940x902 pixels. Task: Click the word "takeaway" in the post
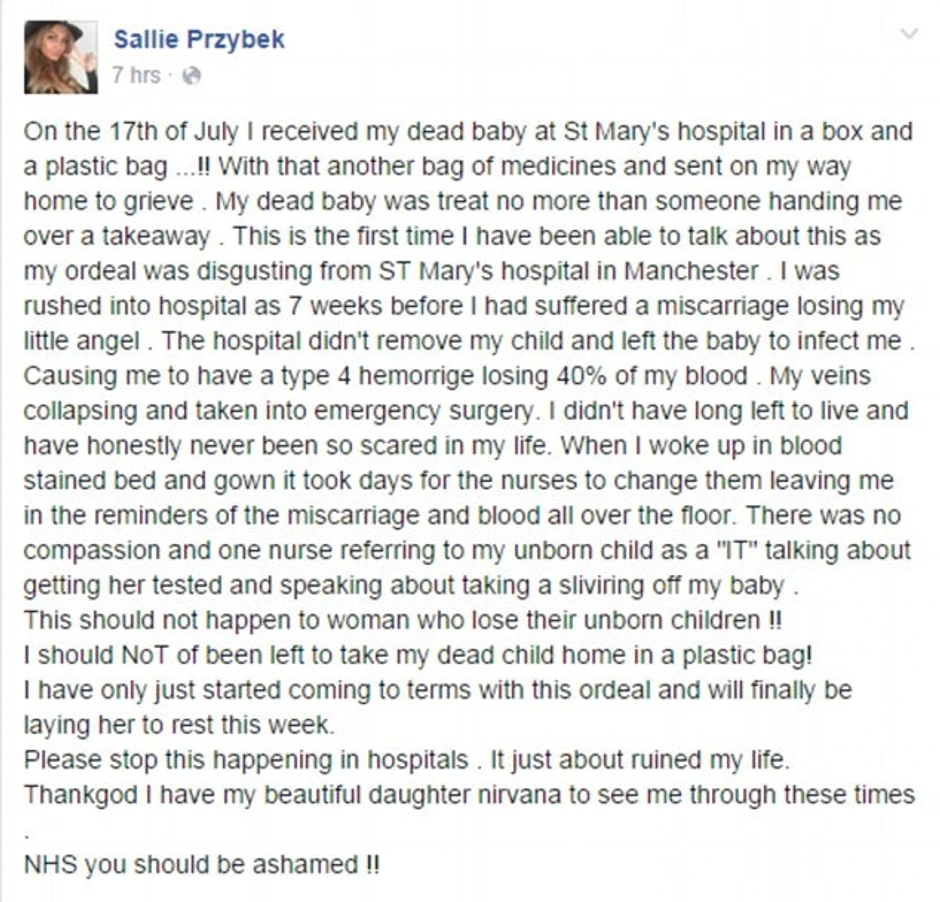point(157,237)
